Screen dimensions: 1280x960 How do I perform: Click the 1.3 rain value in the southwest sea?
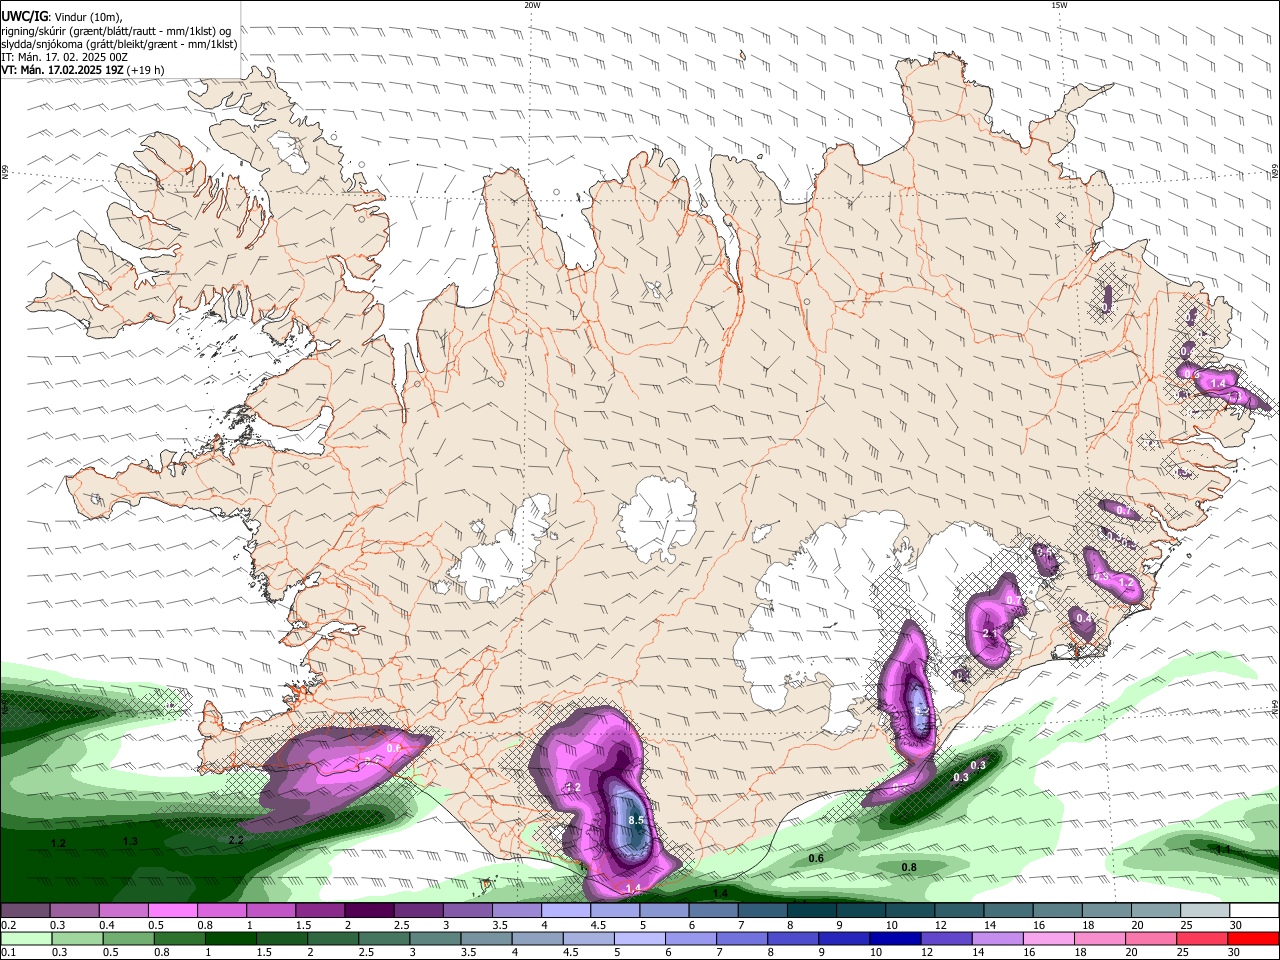click(x=130, y=841)
